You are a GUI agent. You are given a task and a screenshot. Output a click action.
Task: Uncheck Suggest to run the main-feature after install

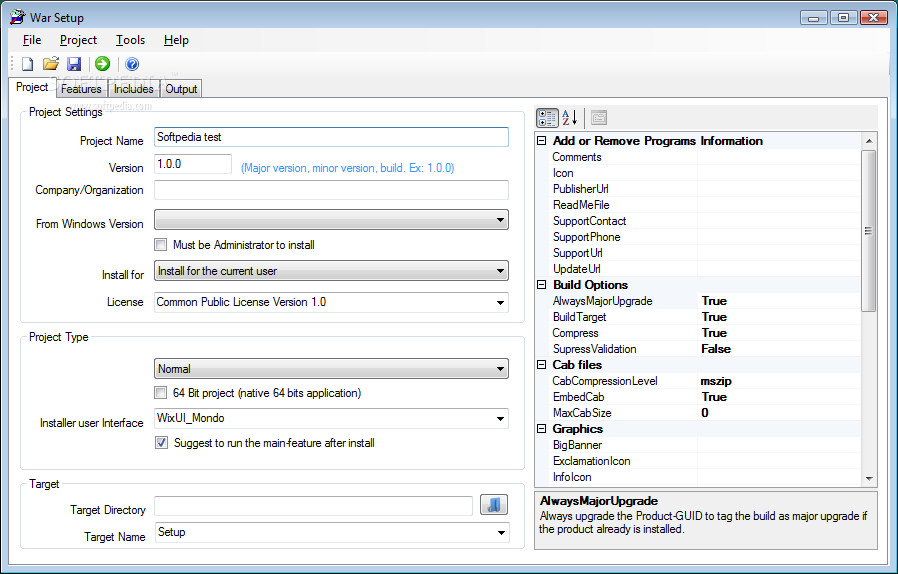[x=161, y=443]
